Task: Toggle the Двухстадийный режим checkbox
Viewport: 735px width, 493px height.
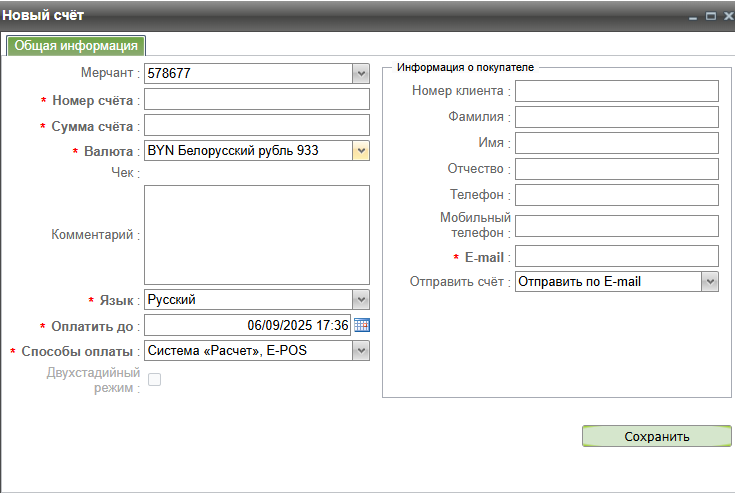Action: (154, 379)
